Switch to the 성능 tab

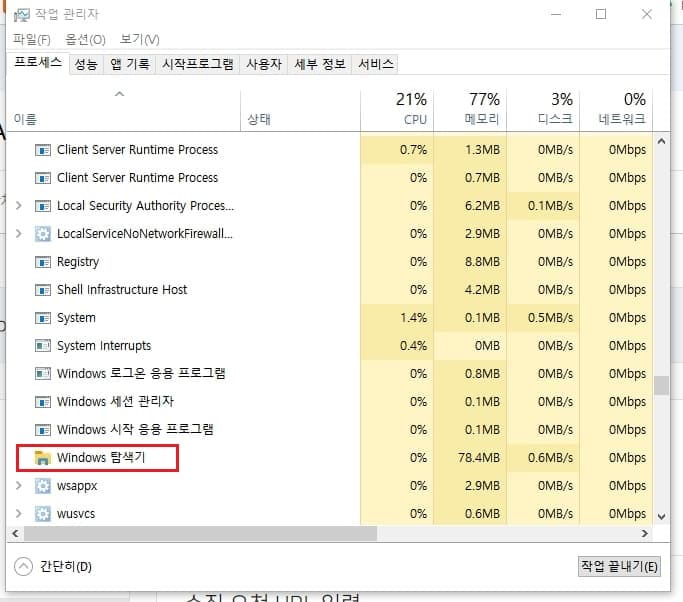[x=86, y=64]
